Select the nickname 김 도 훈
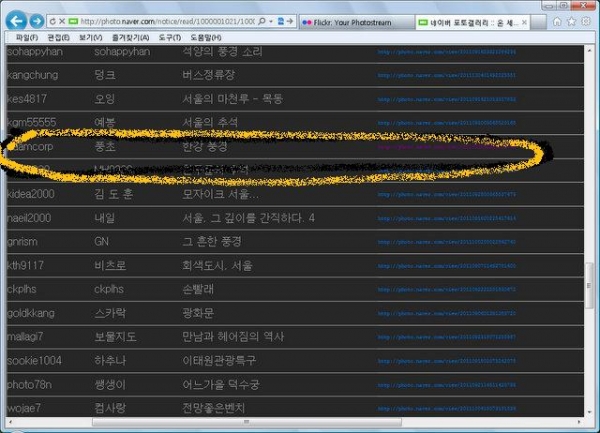 [114, 194]
